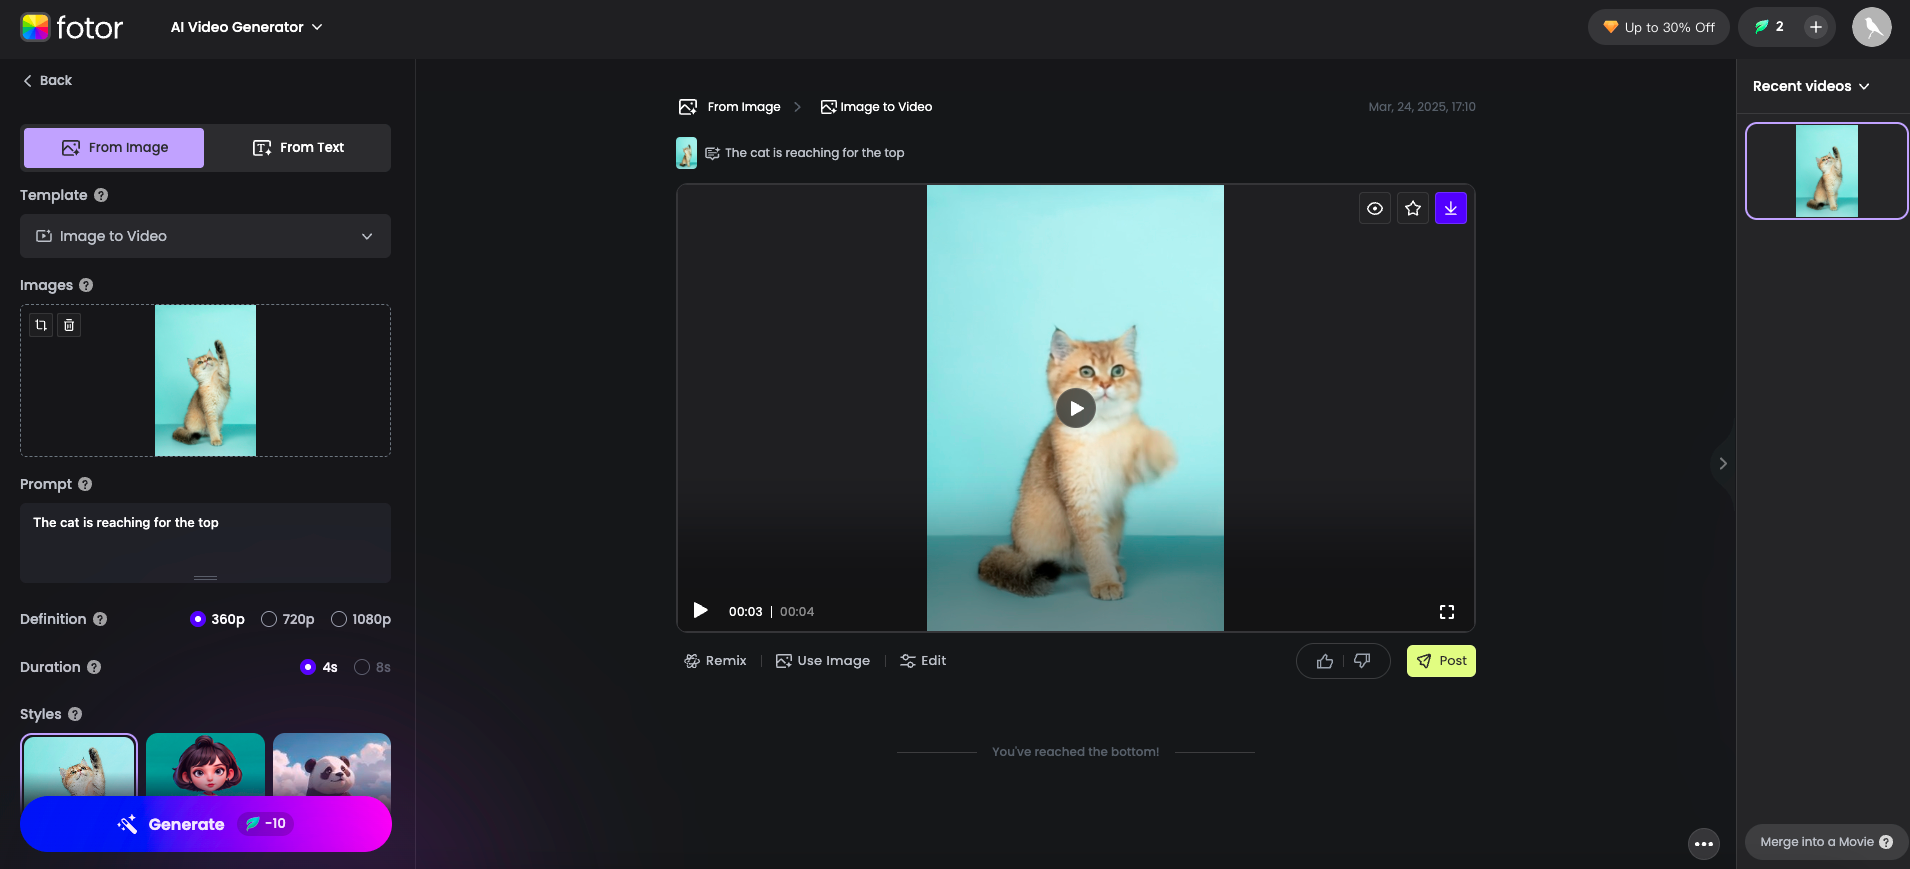Play video using center play button

click(1076, 408)
